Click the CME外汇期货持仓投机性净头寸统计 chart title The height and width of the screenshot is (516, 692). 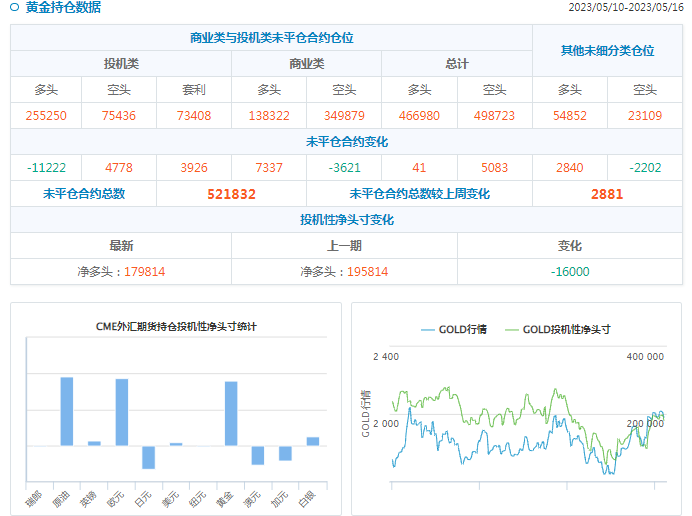176,326
